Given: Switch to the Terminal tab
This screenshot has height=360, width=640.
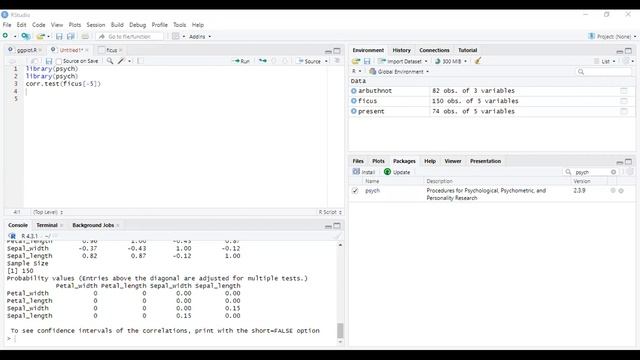Looking at the screenshot, I should [47, 225].
